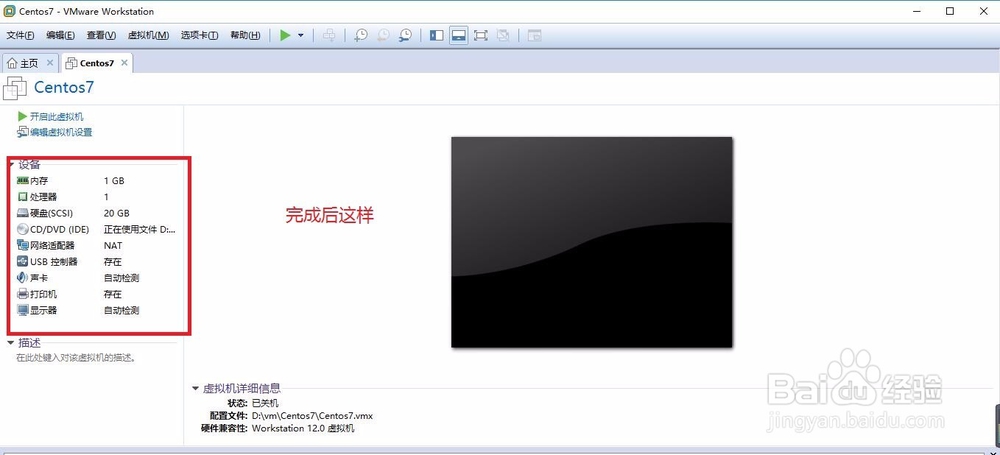This screenshot has width=1000, height=455.
Task: Maximize the VMware Workstation window
Action: click(950, 11)
